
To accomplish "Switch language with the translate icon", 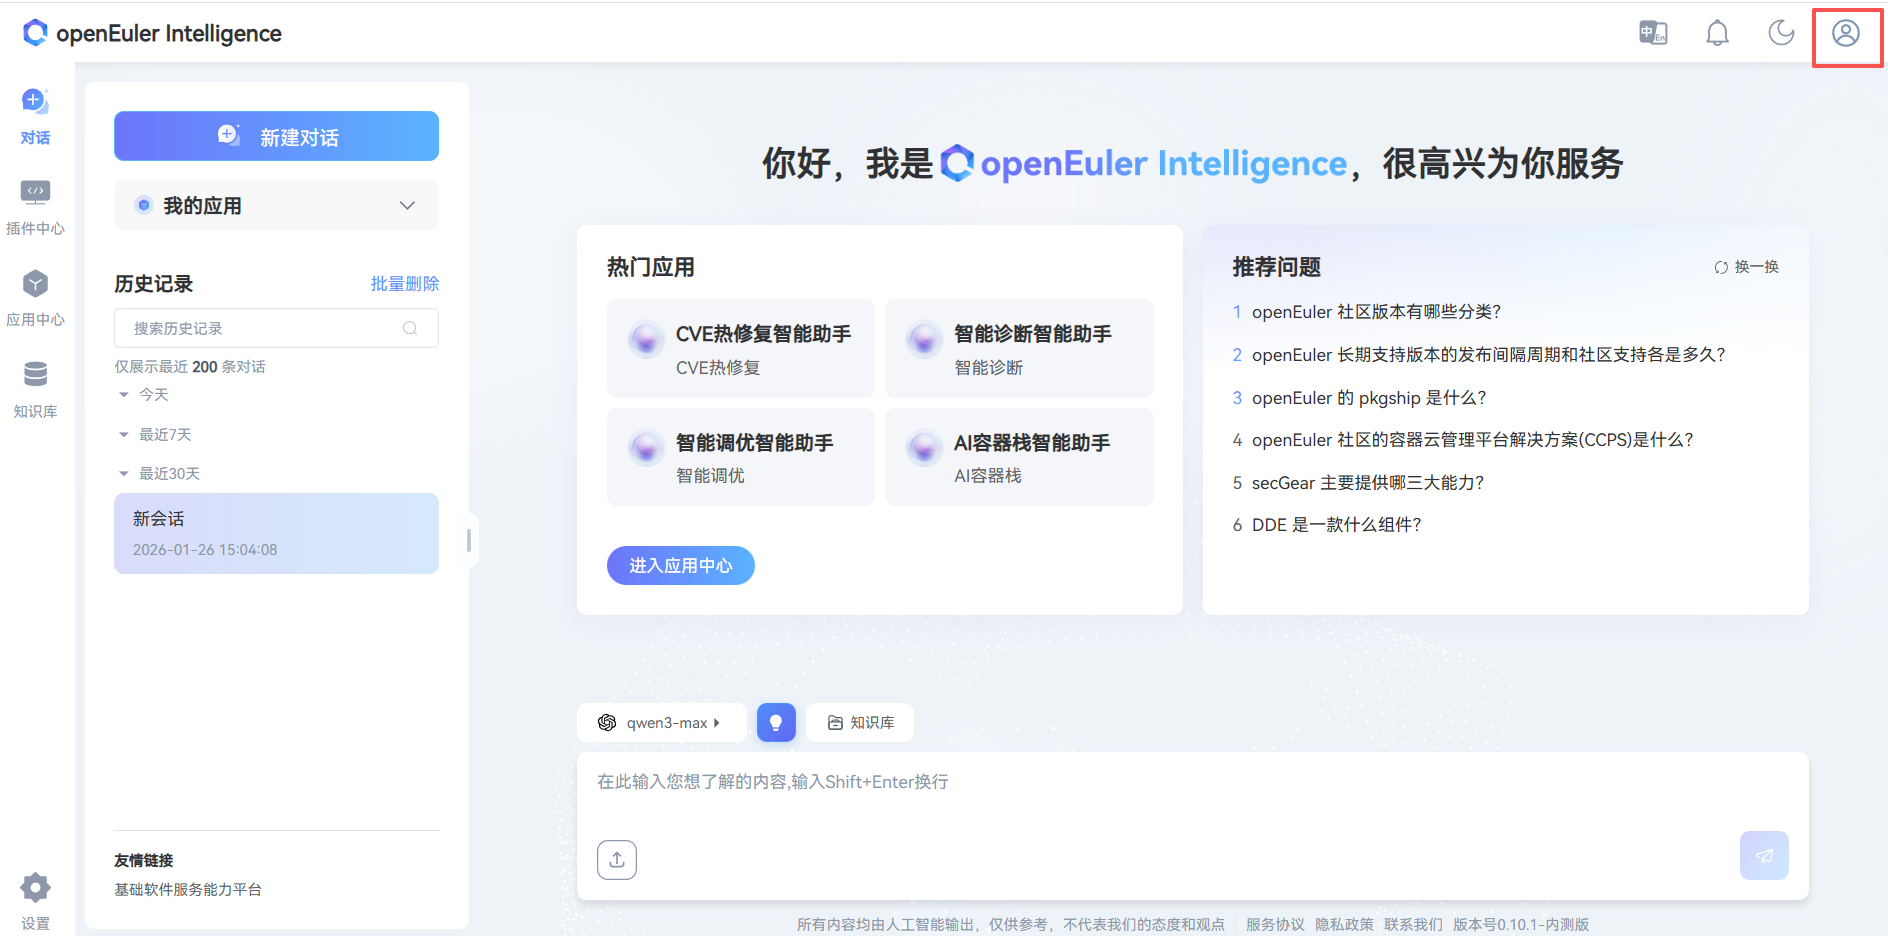I will click(x=1653, y=33).
